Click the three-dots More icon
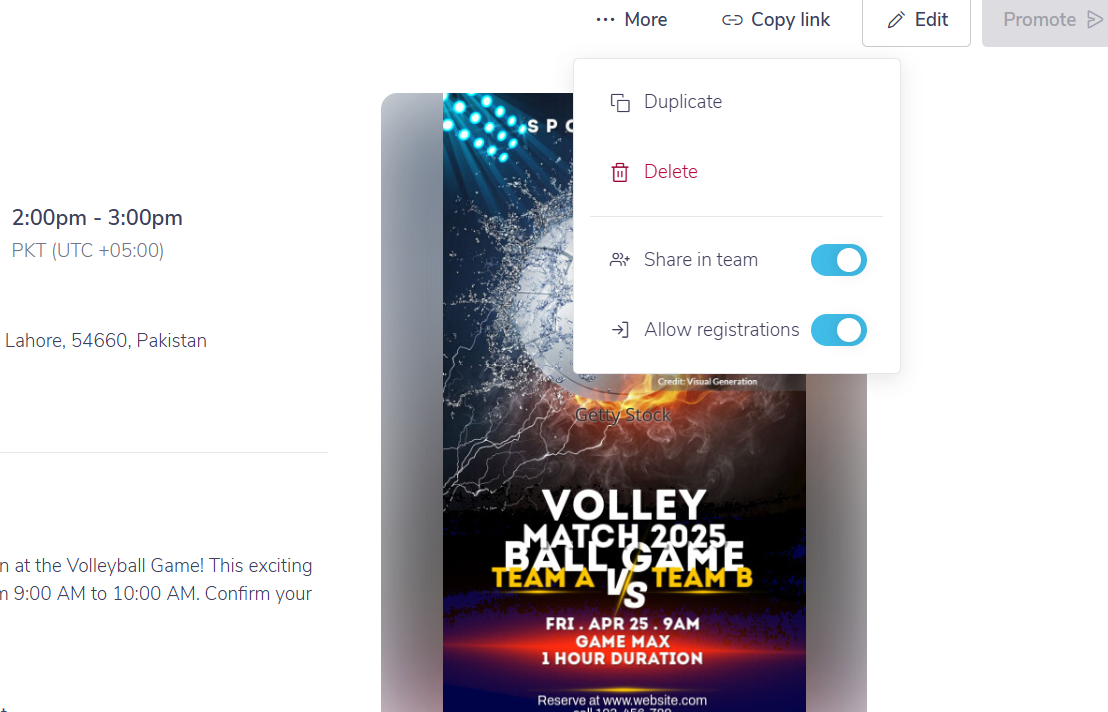 tap(605, 20)
